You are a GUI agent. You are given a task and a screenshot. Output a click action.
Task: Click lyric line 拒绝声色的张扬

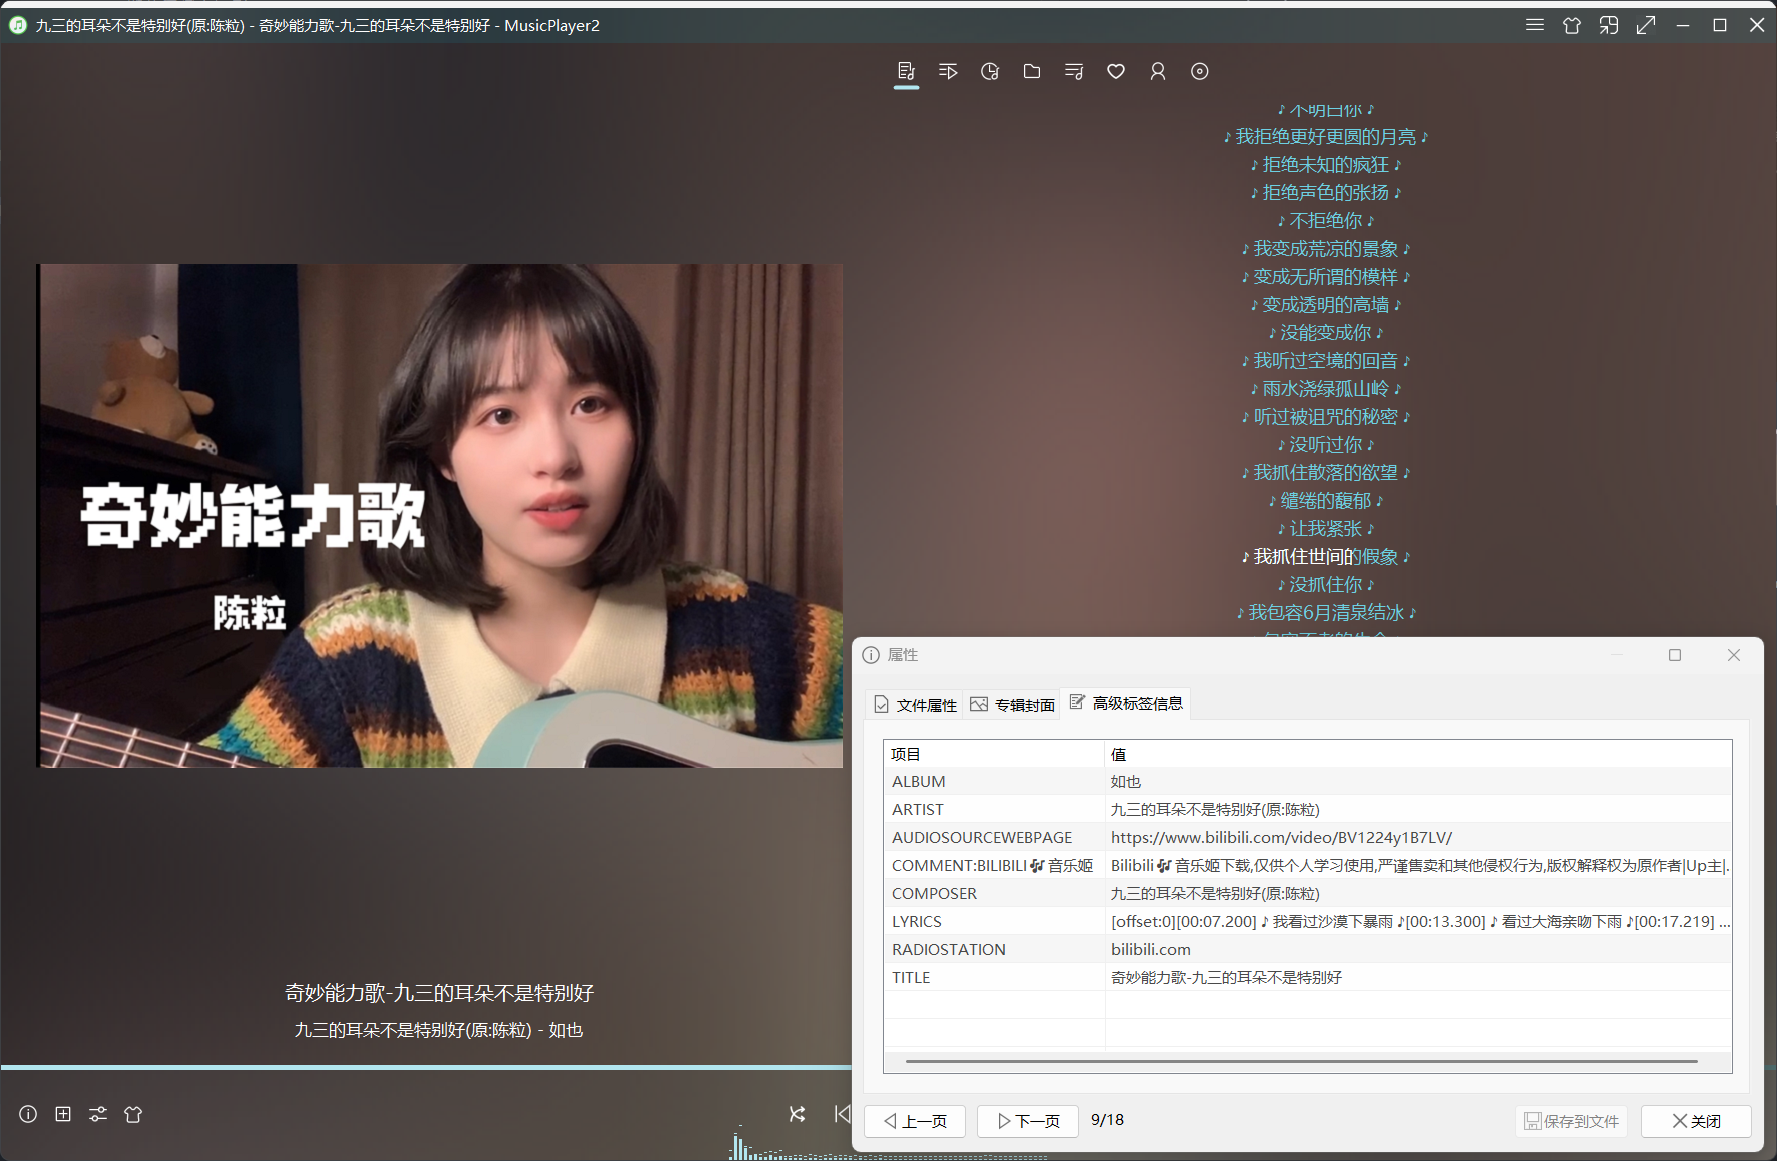click(x=1326, y=192)
